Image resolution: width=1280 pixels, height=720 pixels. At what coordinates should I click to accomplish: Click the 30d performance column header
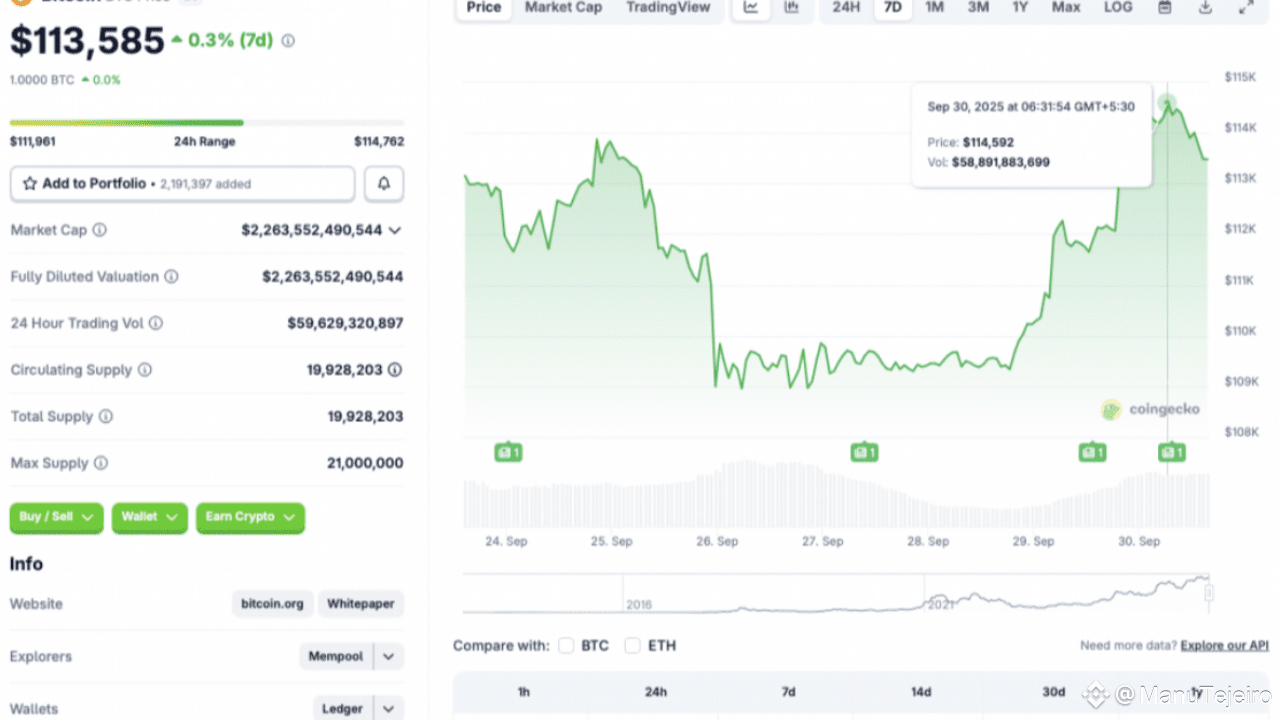tap(1053, 692)
